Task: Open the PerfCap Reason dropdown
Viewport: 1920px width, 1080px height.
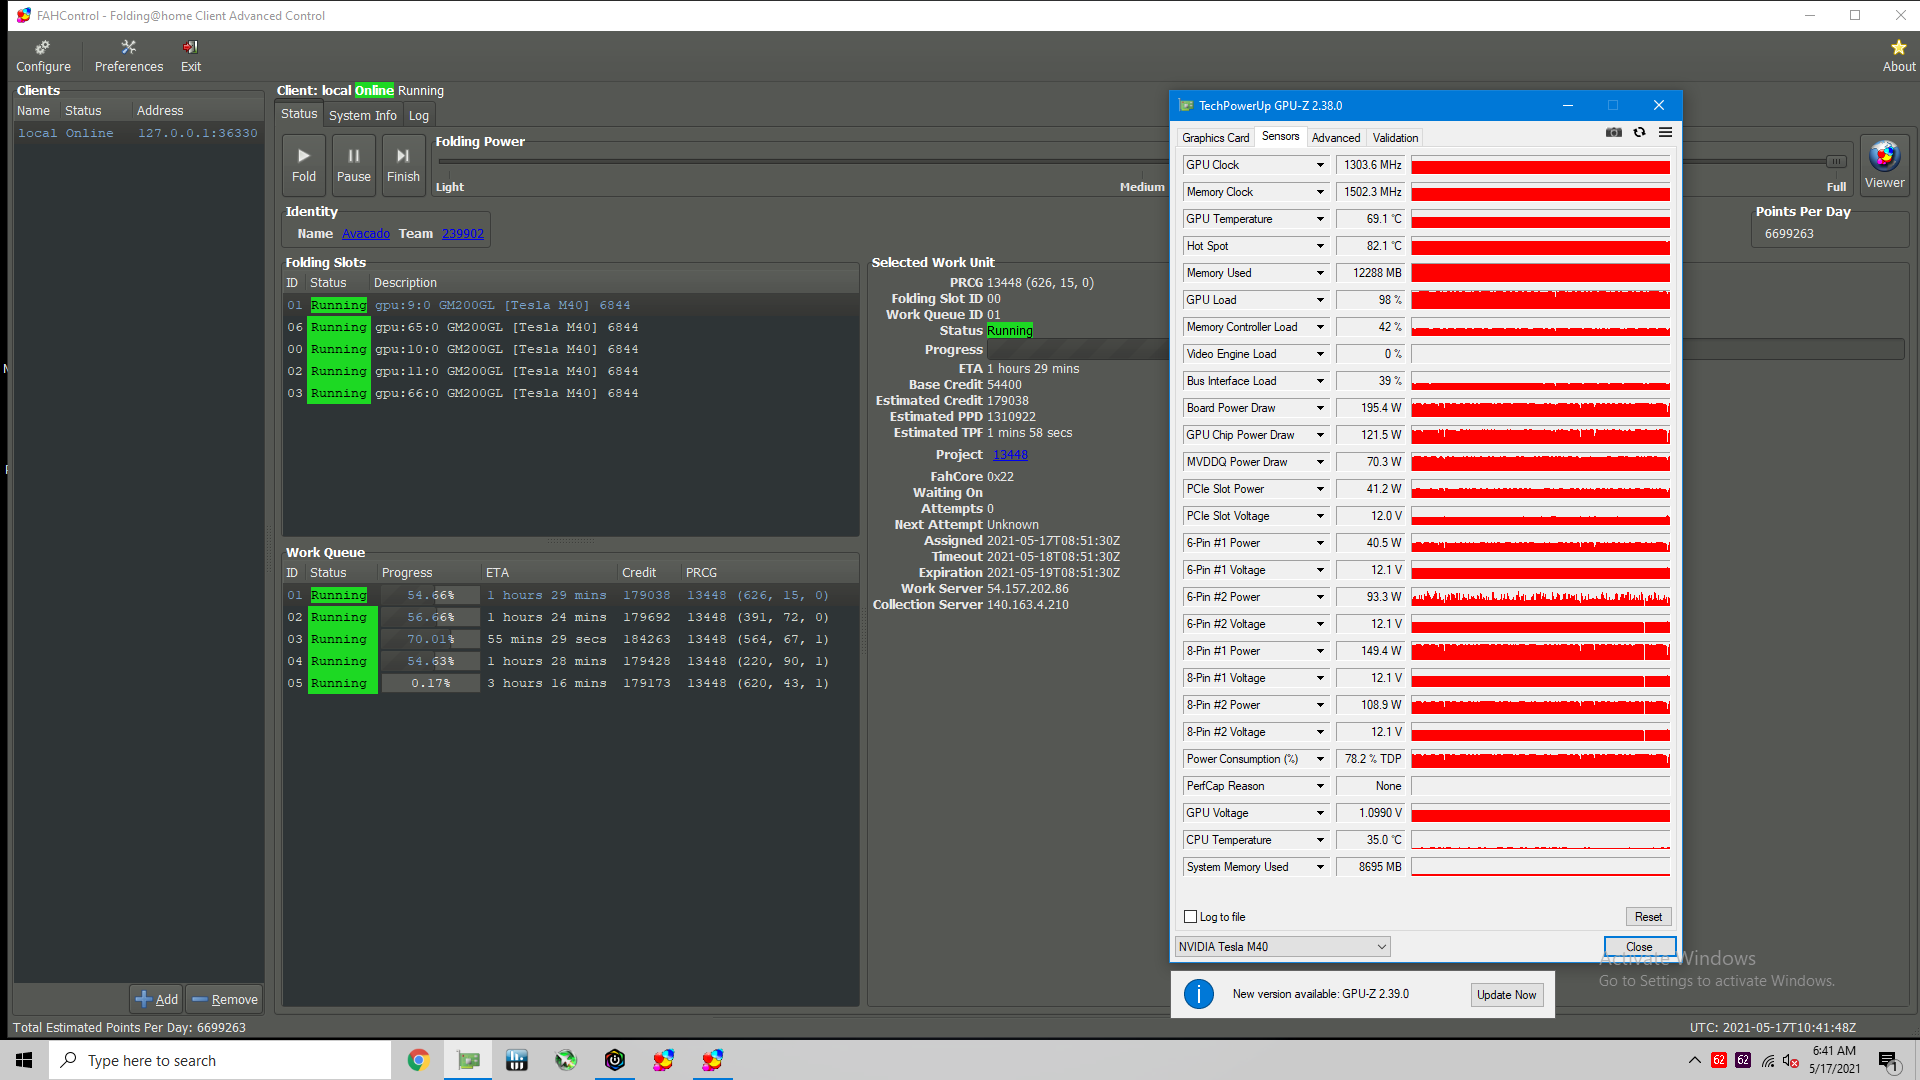Action: 1320,786
